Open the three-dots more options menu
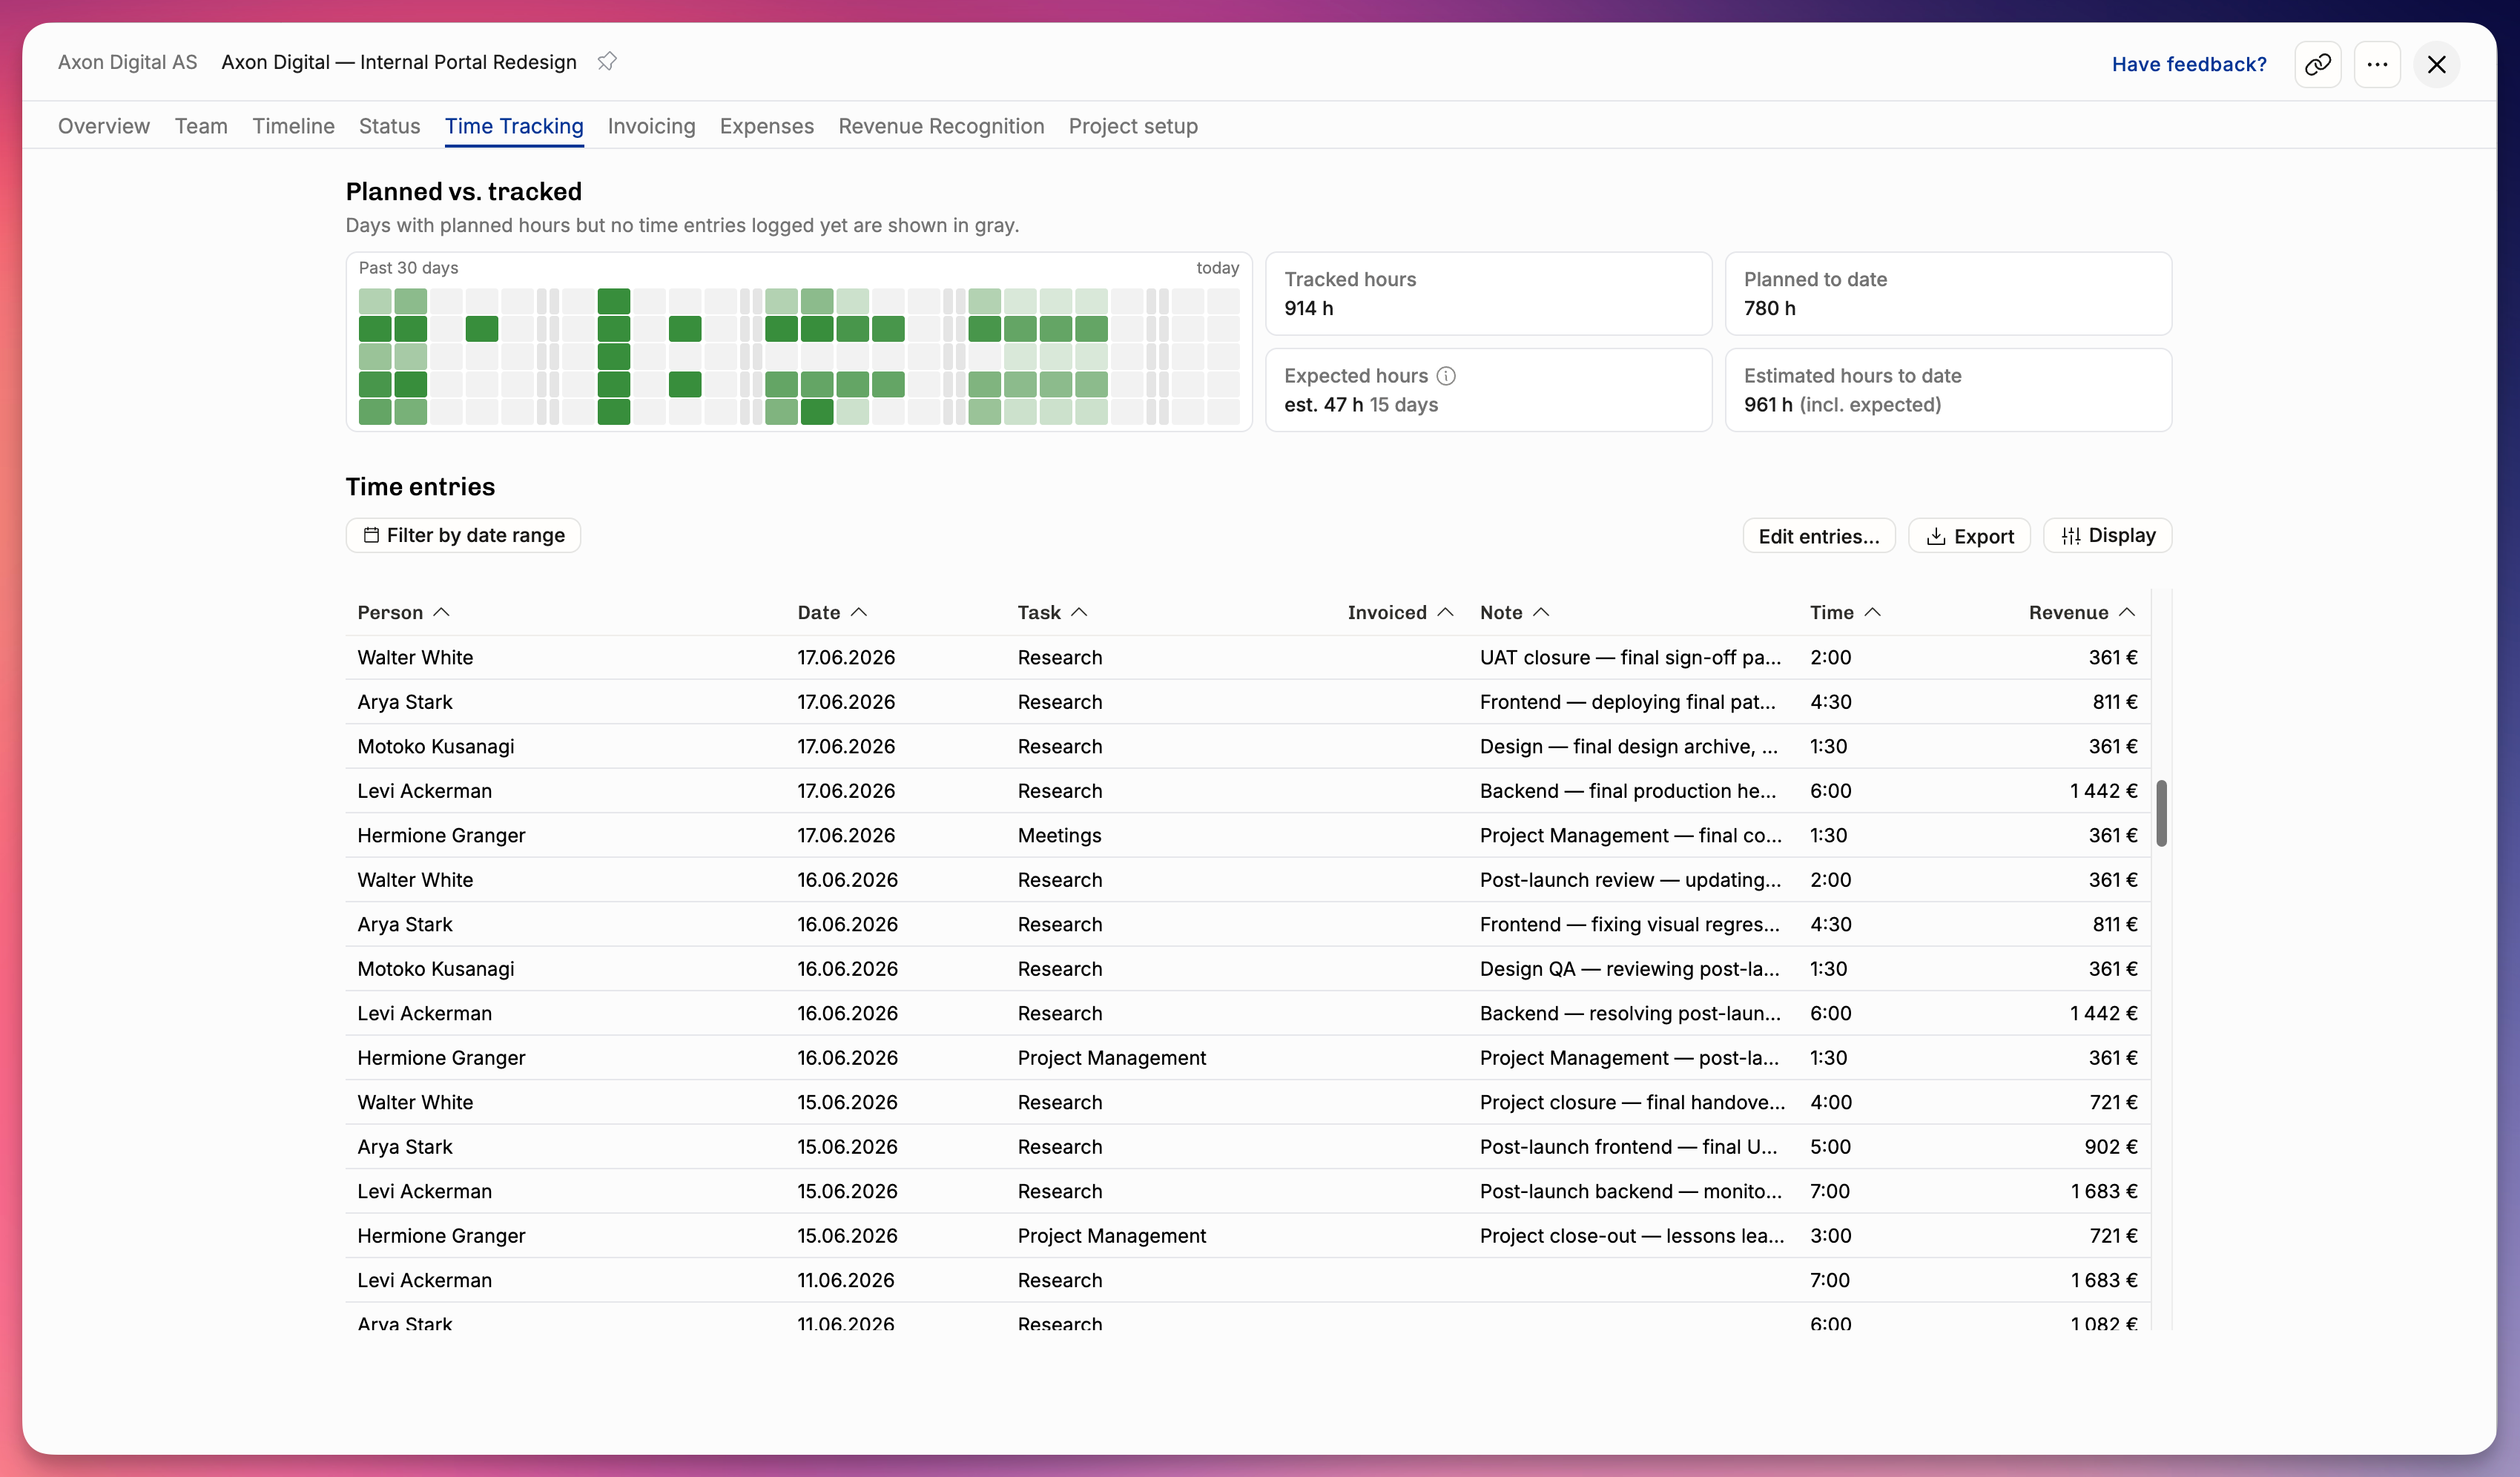2520x1477 pixels. point(2377,65)
